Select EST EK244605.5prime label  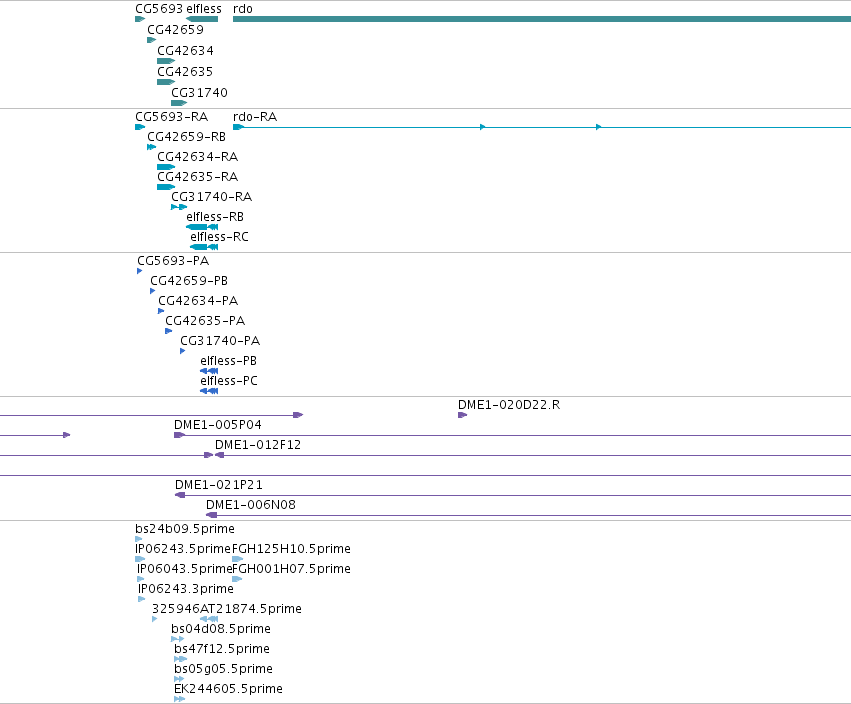[x=228, y=689]
